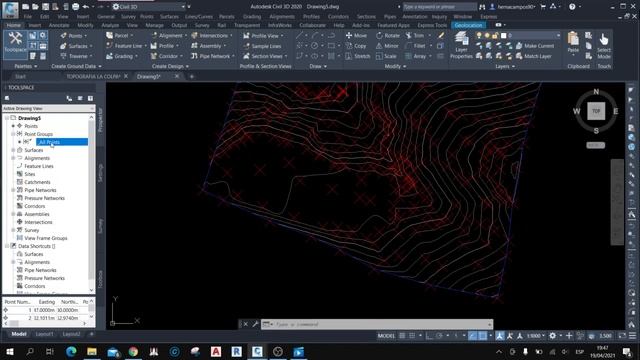This screenshot has height=360, width=640.
Task: Expand the Create Ground Data panel
Action: 76,66
